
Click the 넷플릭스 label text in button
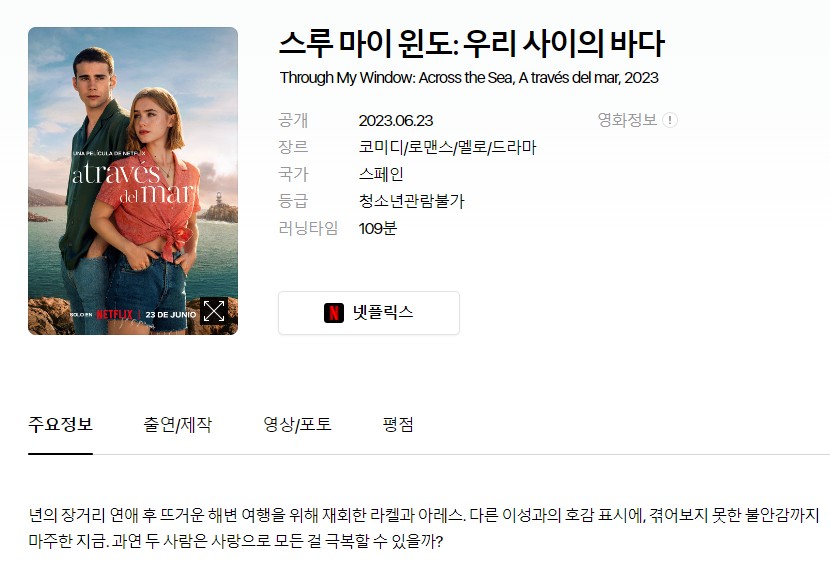pyautogui.click(x=383, y=312)
